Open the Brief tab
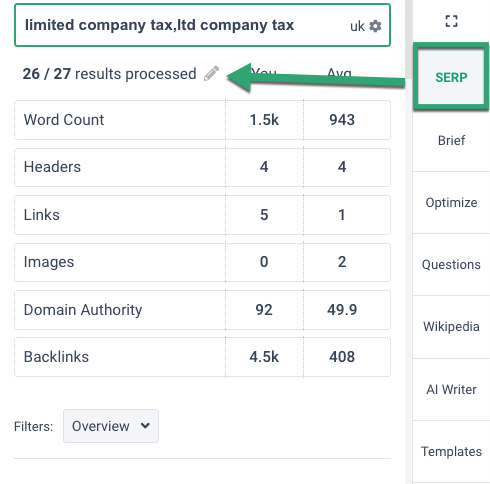 [x=451, y=141]
